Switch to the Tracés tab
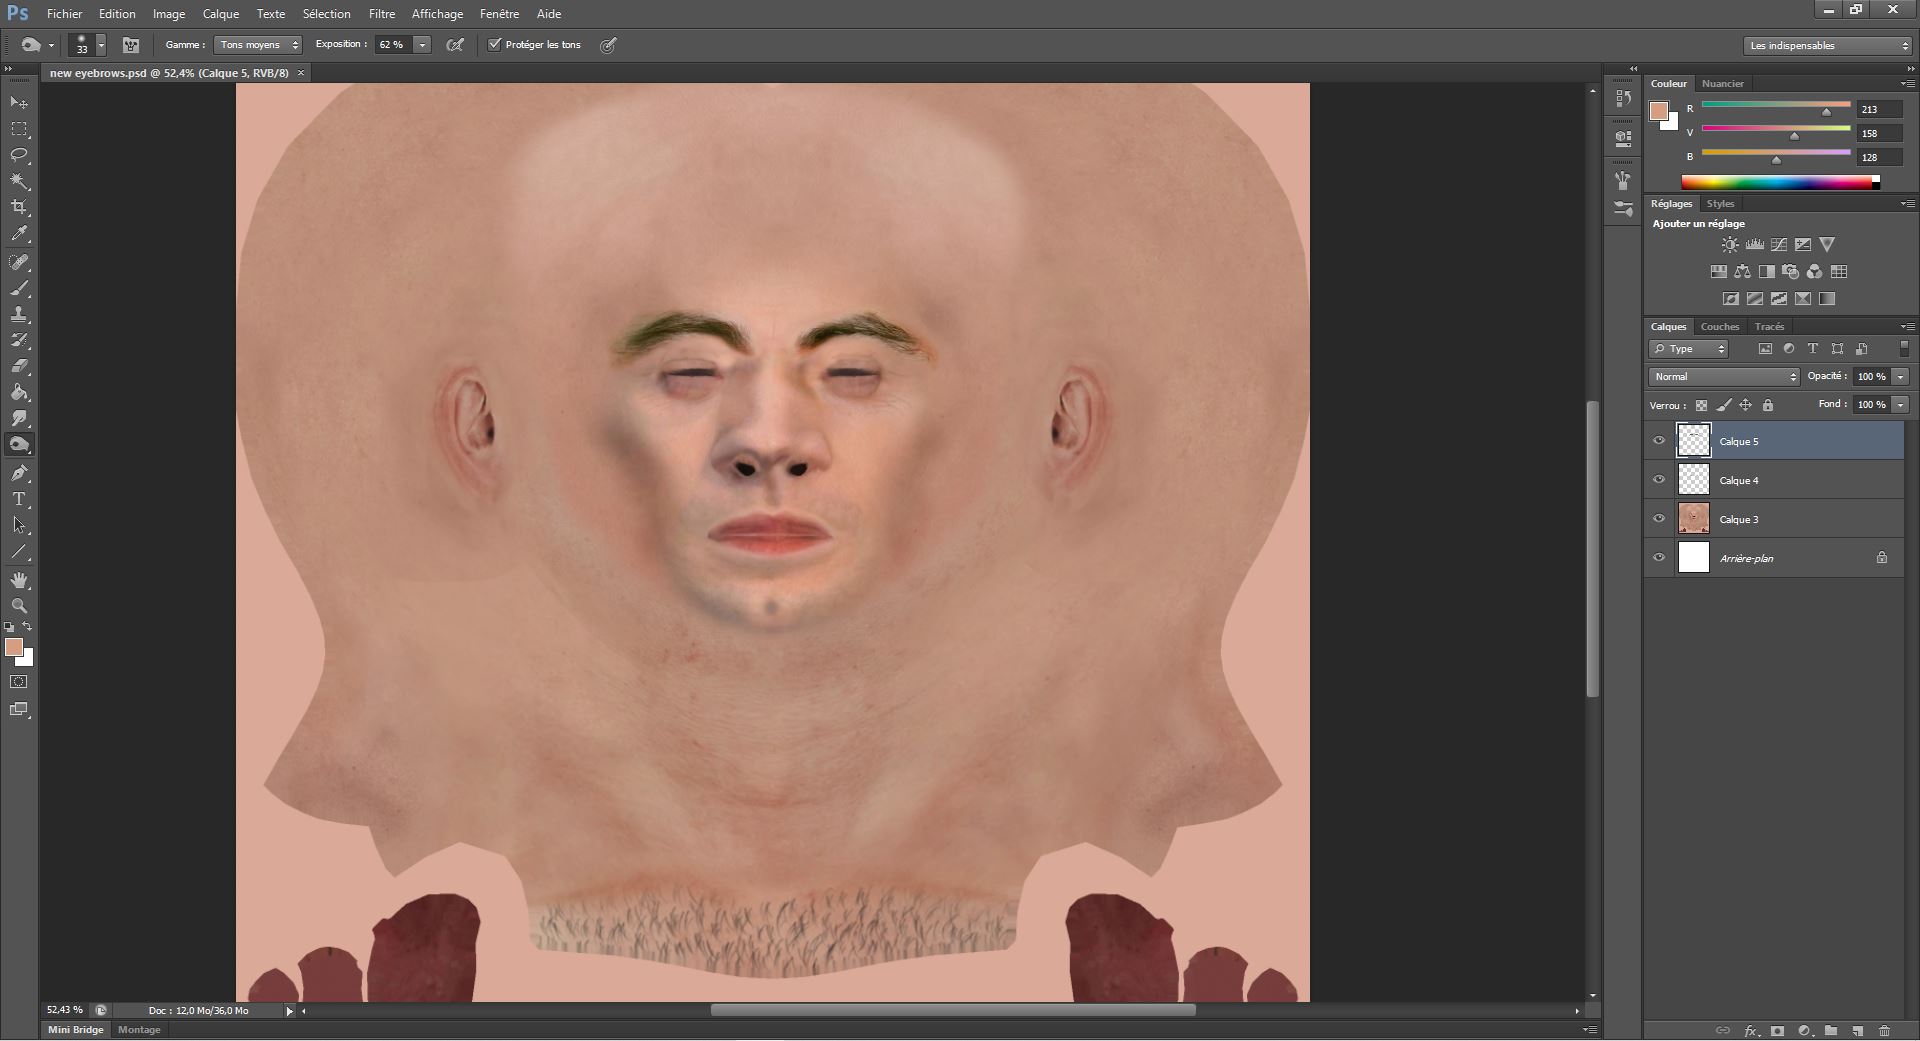The height and width of the screenshot is (1041, 1920). tap(1769, 327)
